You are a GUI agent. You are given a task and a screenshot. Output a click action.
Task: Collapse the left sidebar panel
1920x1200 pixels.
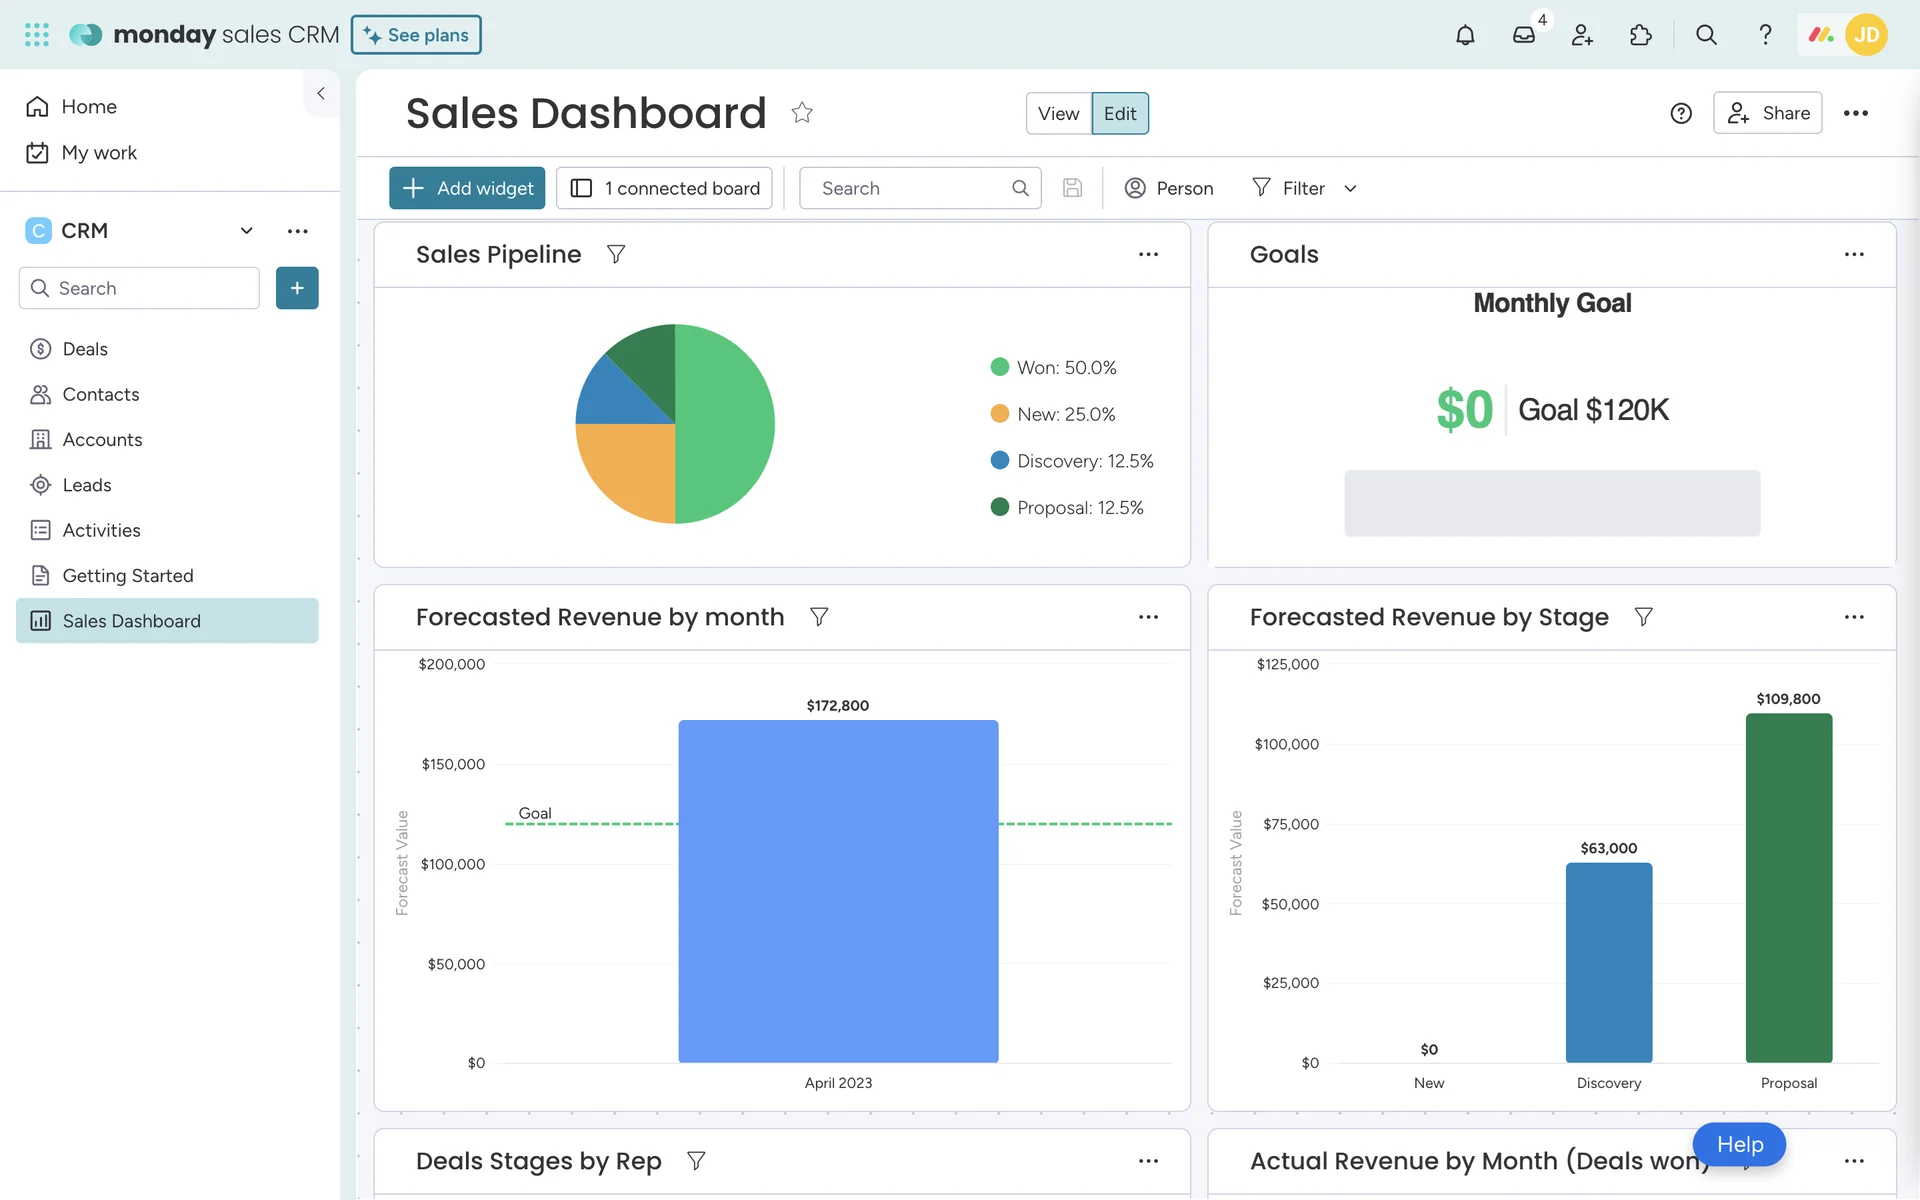(x=321, y=93)
